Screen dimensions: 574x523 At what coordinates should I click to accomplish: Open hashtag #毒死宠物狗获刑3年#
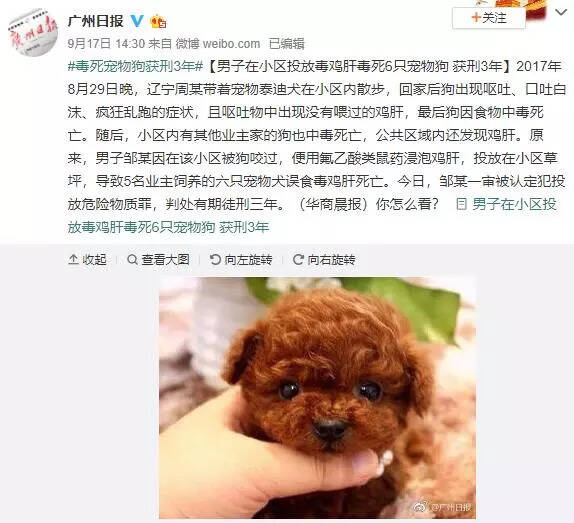[x=135, y=66]
